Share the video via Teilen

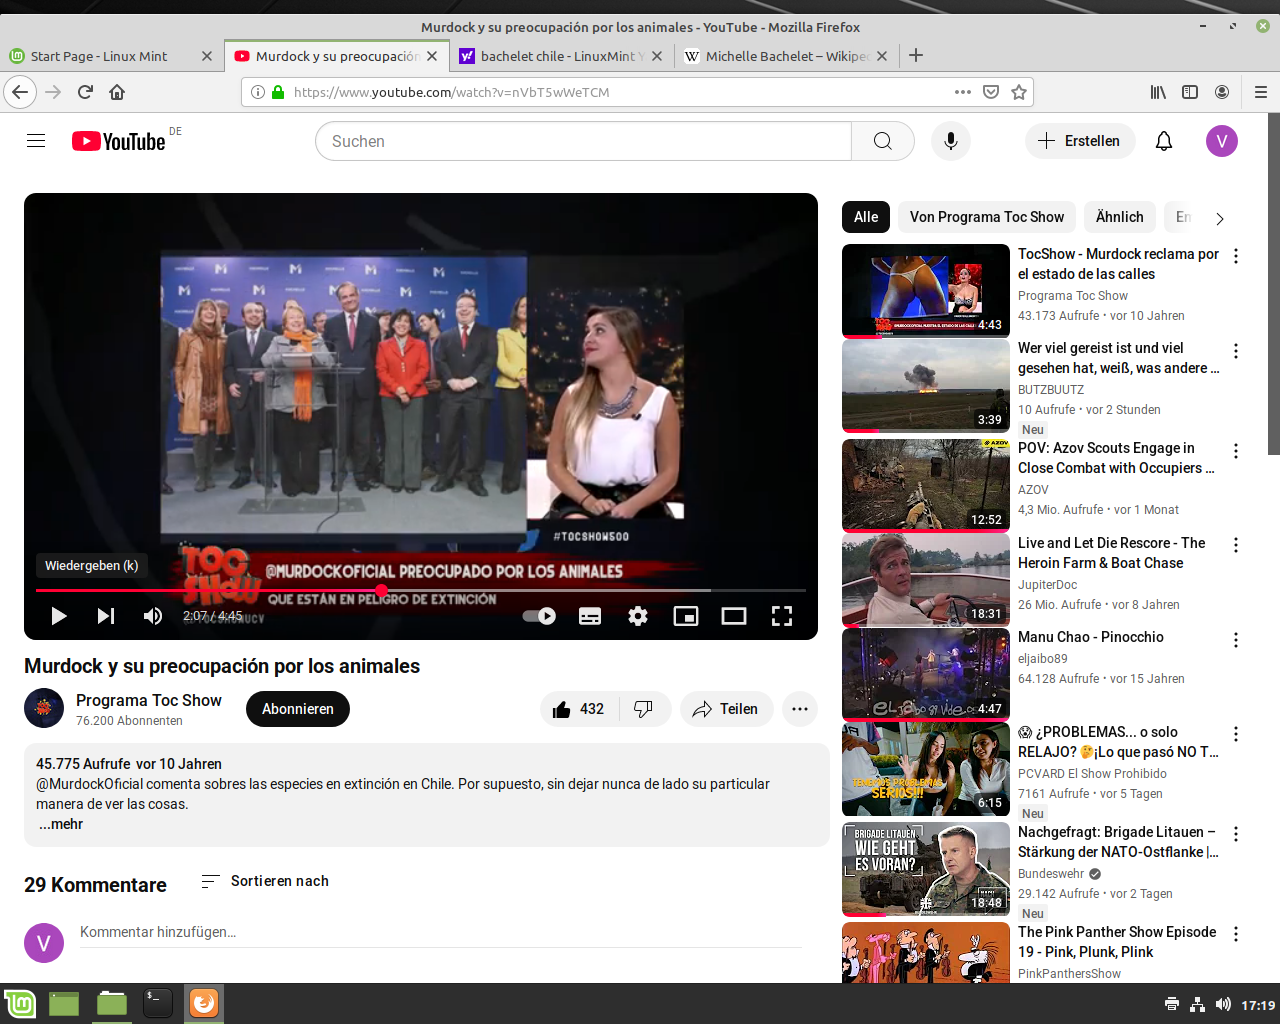(727, 709)
